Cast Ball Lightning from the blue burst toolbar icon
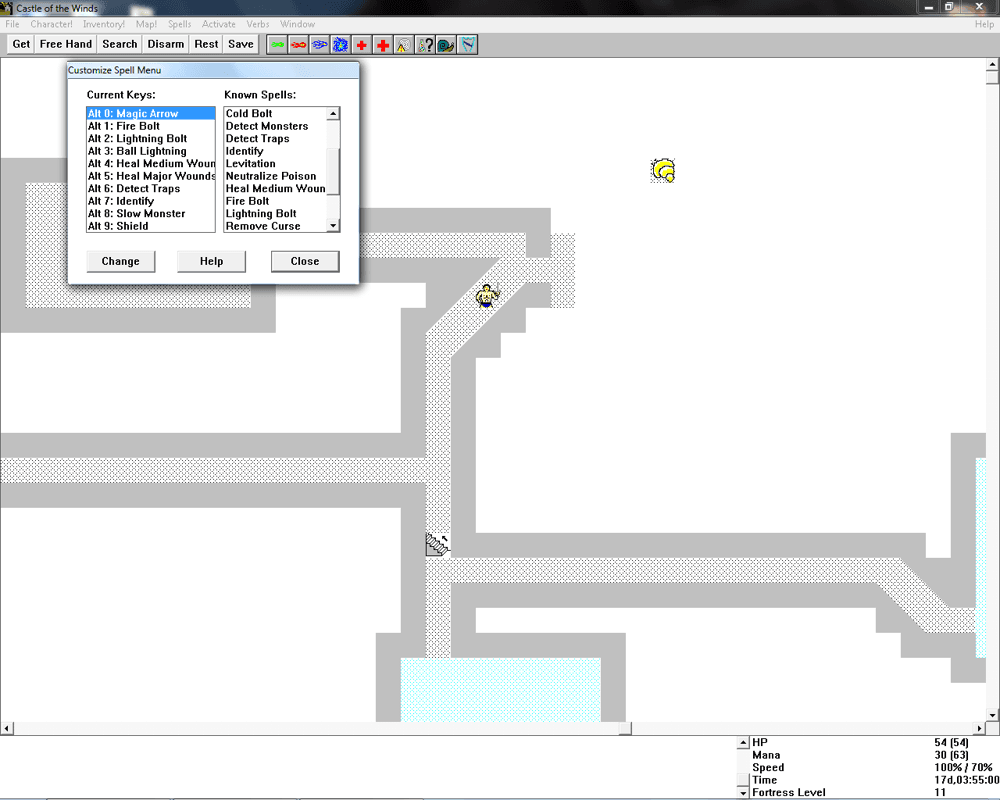The image size is (1000, 800). pos(341,45)
